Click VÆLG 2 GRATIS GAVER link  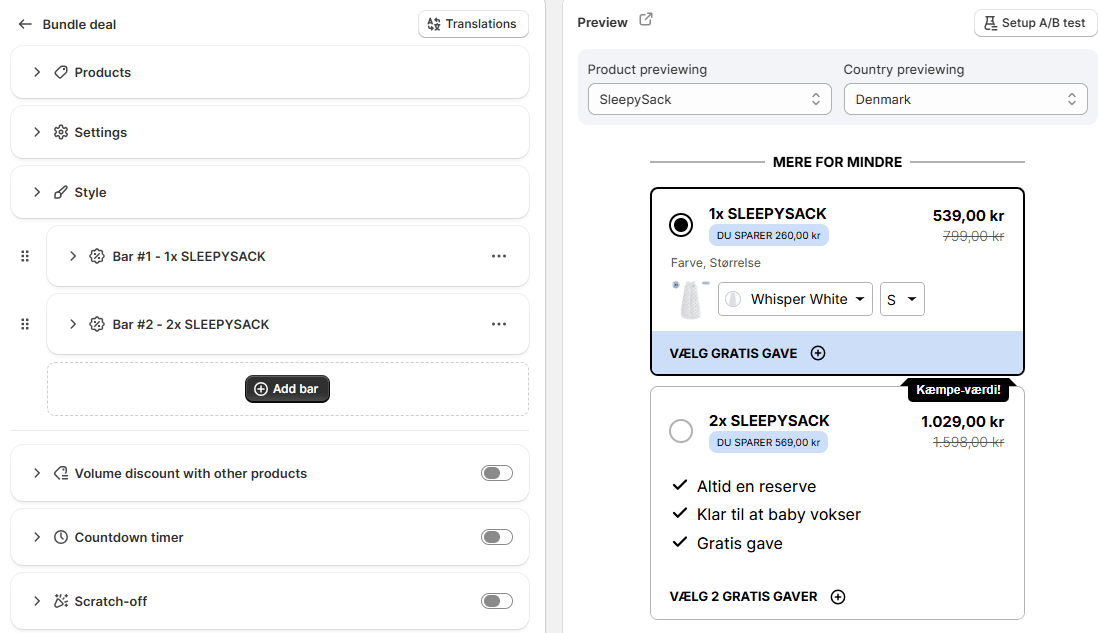point(744,596)
